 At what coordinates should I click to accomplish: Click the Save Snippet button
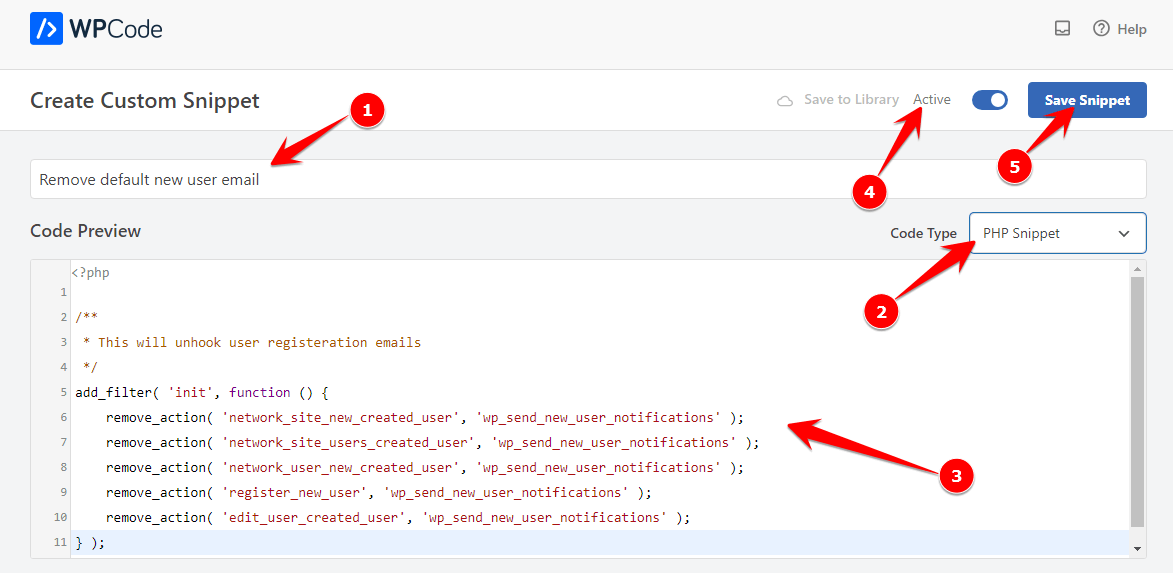(x=1087, y=100)
